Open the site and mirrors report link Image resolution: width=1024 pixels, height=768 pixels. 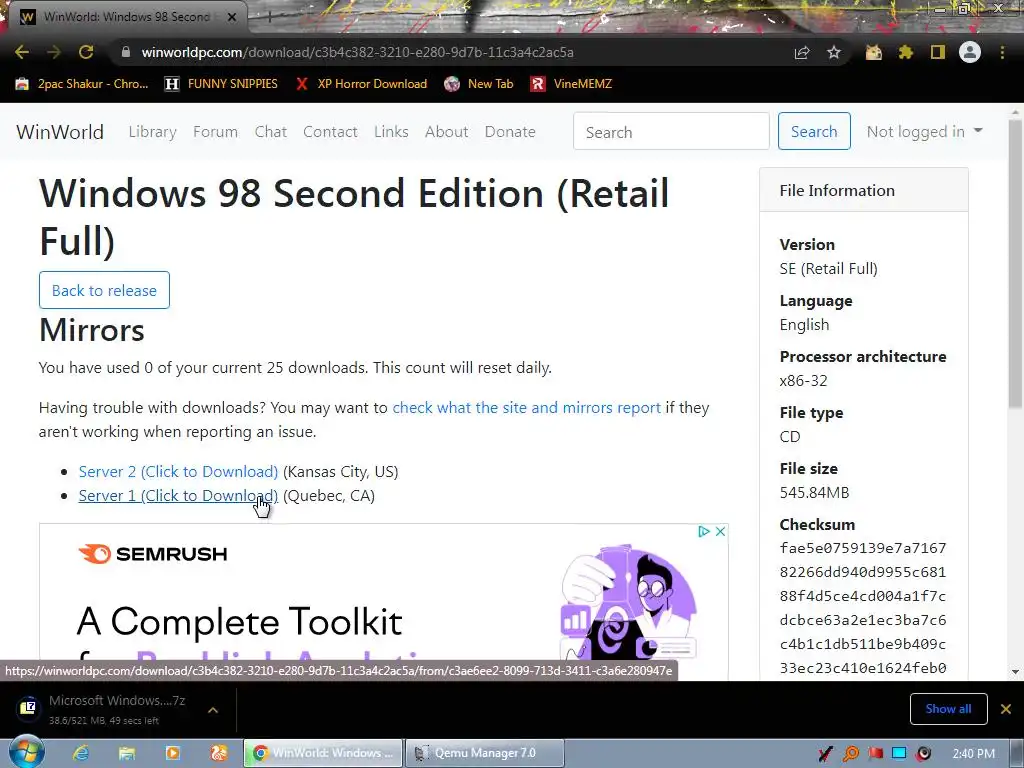pos(526,408)
